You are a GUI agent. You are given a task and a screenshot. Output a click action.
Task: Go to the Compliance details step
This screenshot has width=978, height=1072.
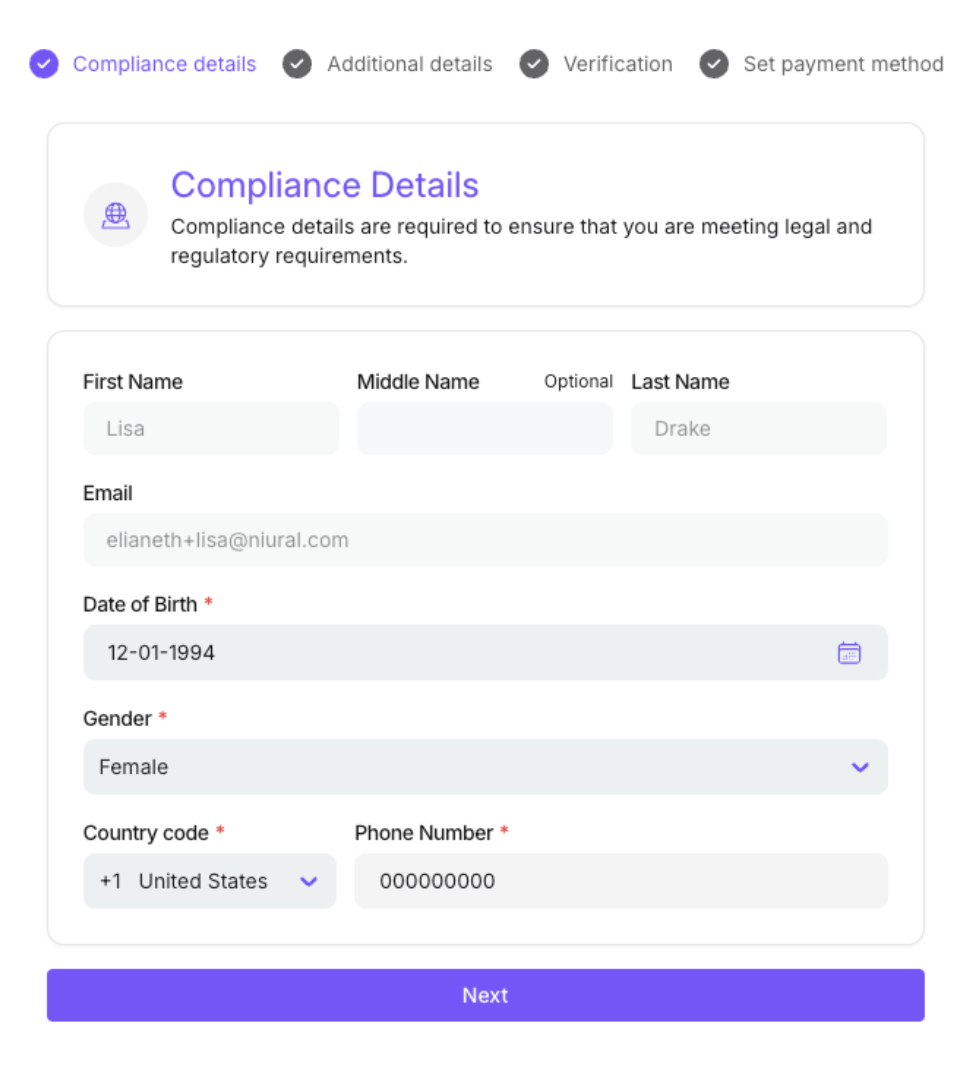164,65
